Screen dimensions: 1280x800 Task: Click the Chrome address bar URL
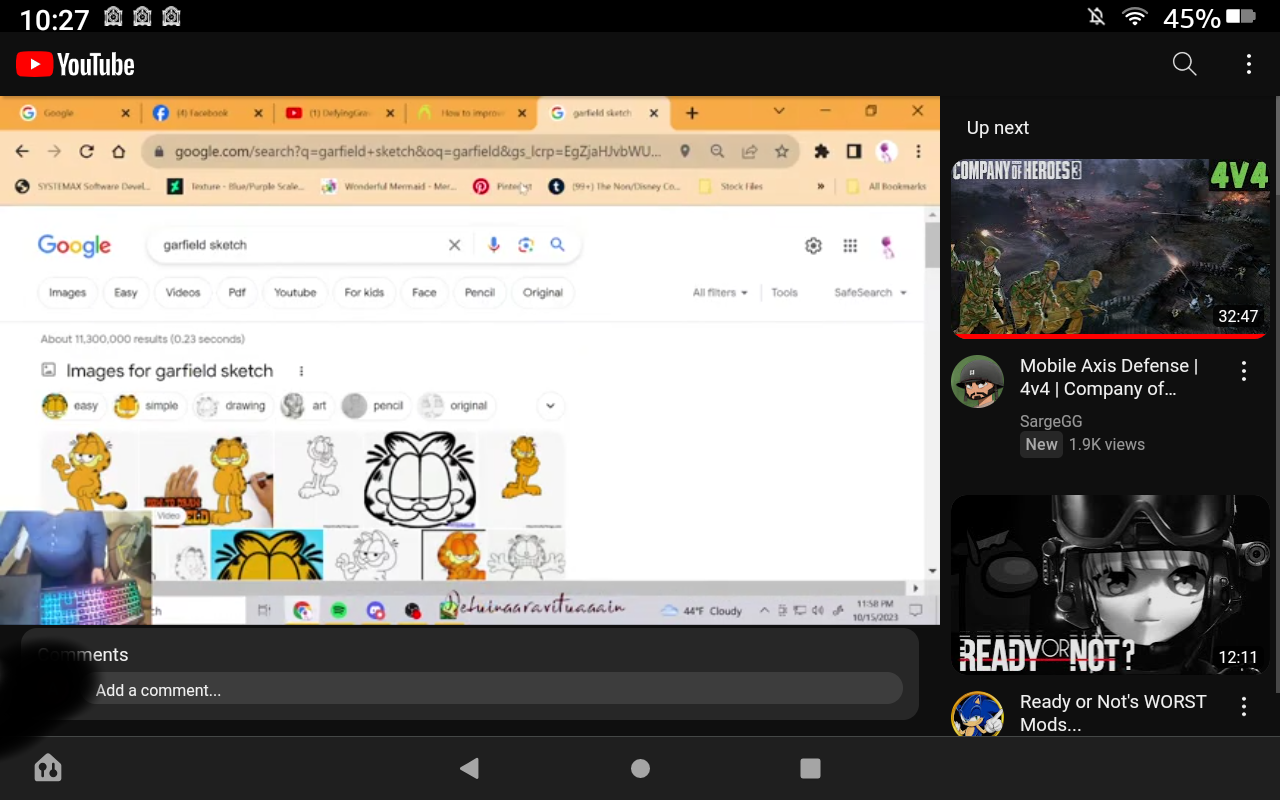coord(418,152)
